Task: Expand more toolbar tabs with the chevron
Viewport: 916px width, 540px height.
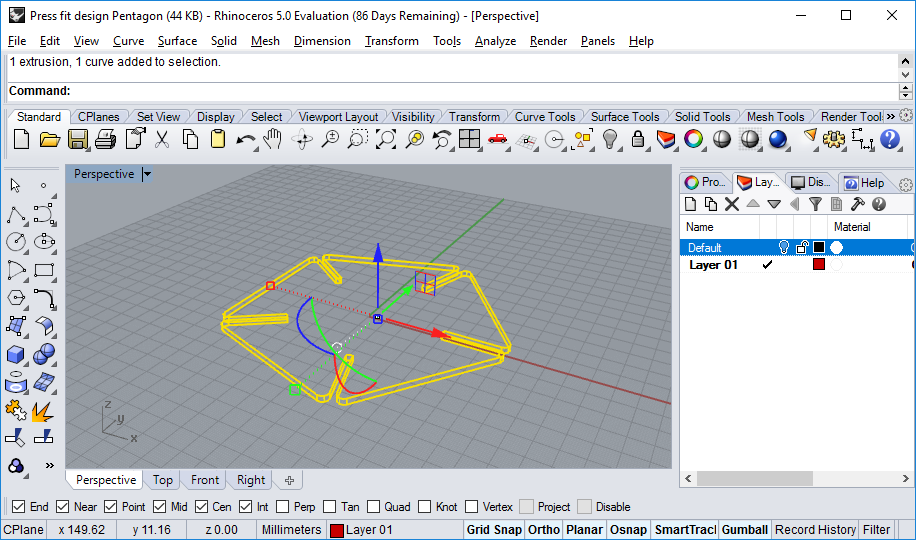Action: click(x=891, y=116)
